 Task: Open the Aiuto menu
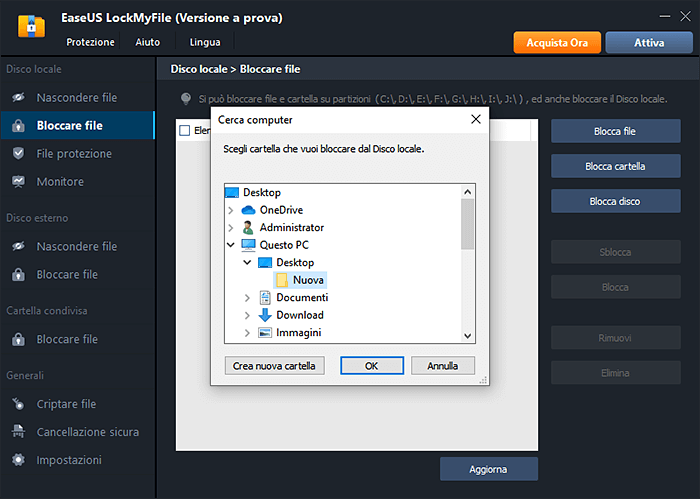(x=147, y=42)
